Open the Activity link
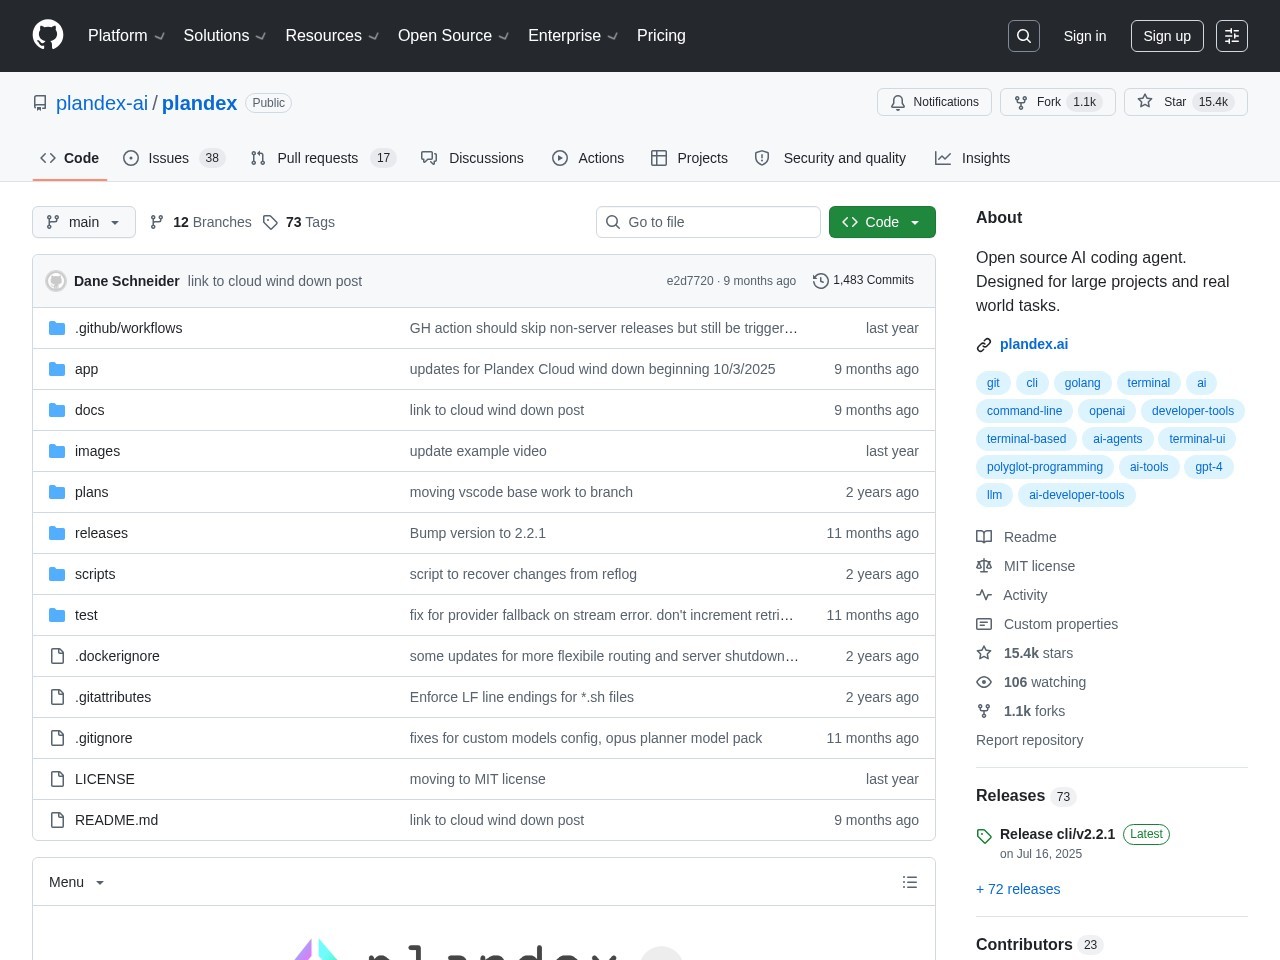Image resolution: width=1280 pixels, height=960 pixels. pyautogui.click(x=1012, y=595)
